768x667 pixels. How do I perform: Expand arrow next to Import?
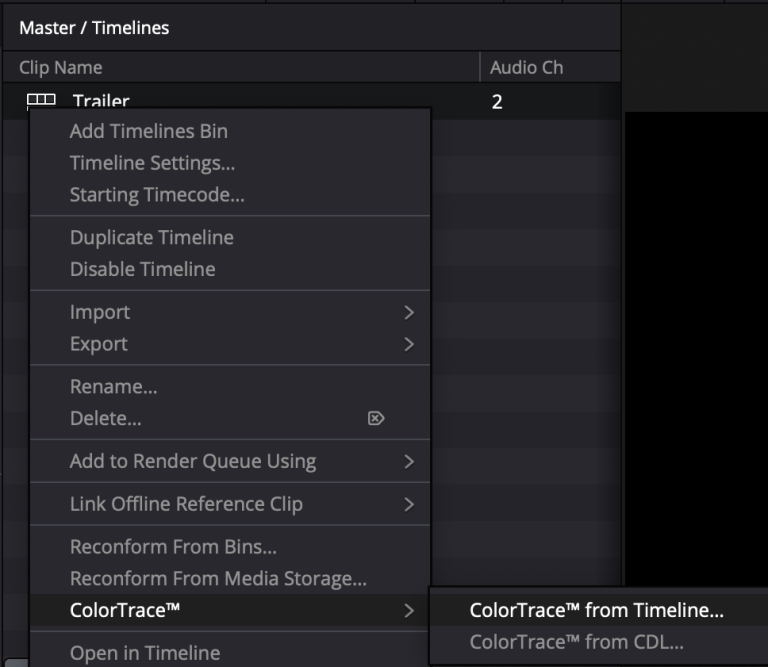coord(409,312)
